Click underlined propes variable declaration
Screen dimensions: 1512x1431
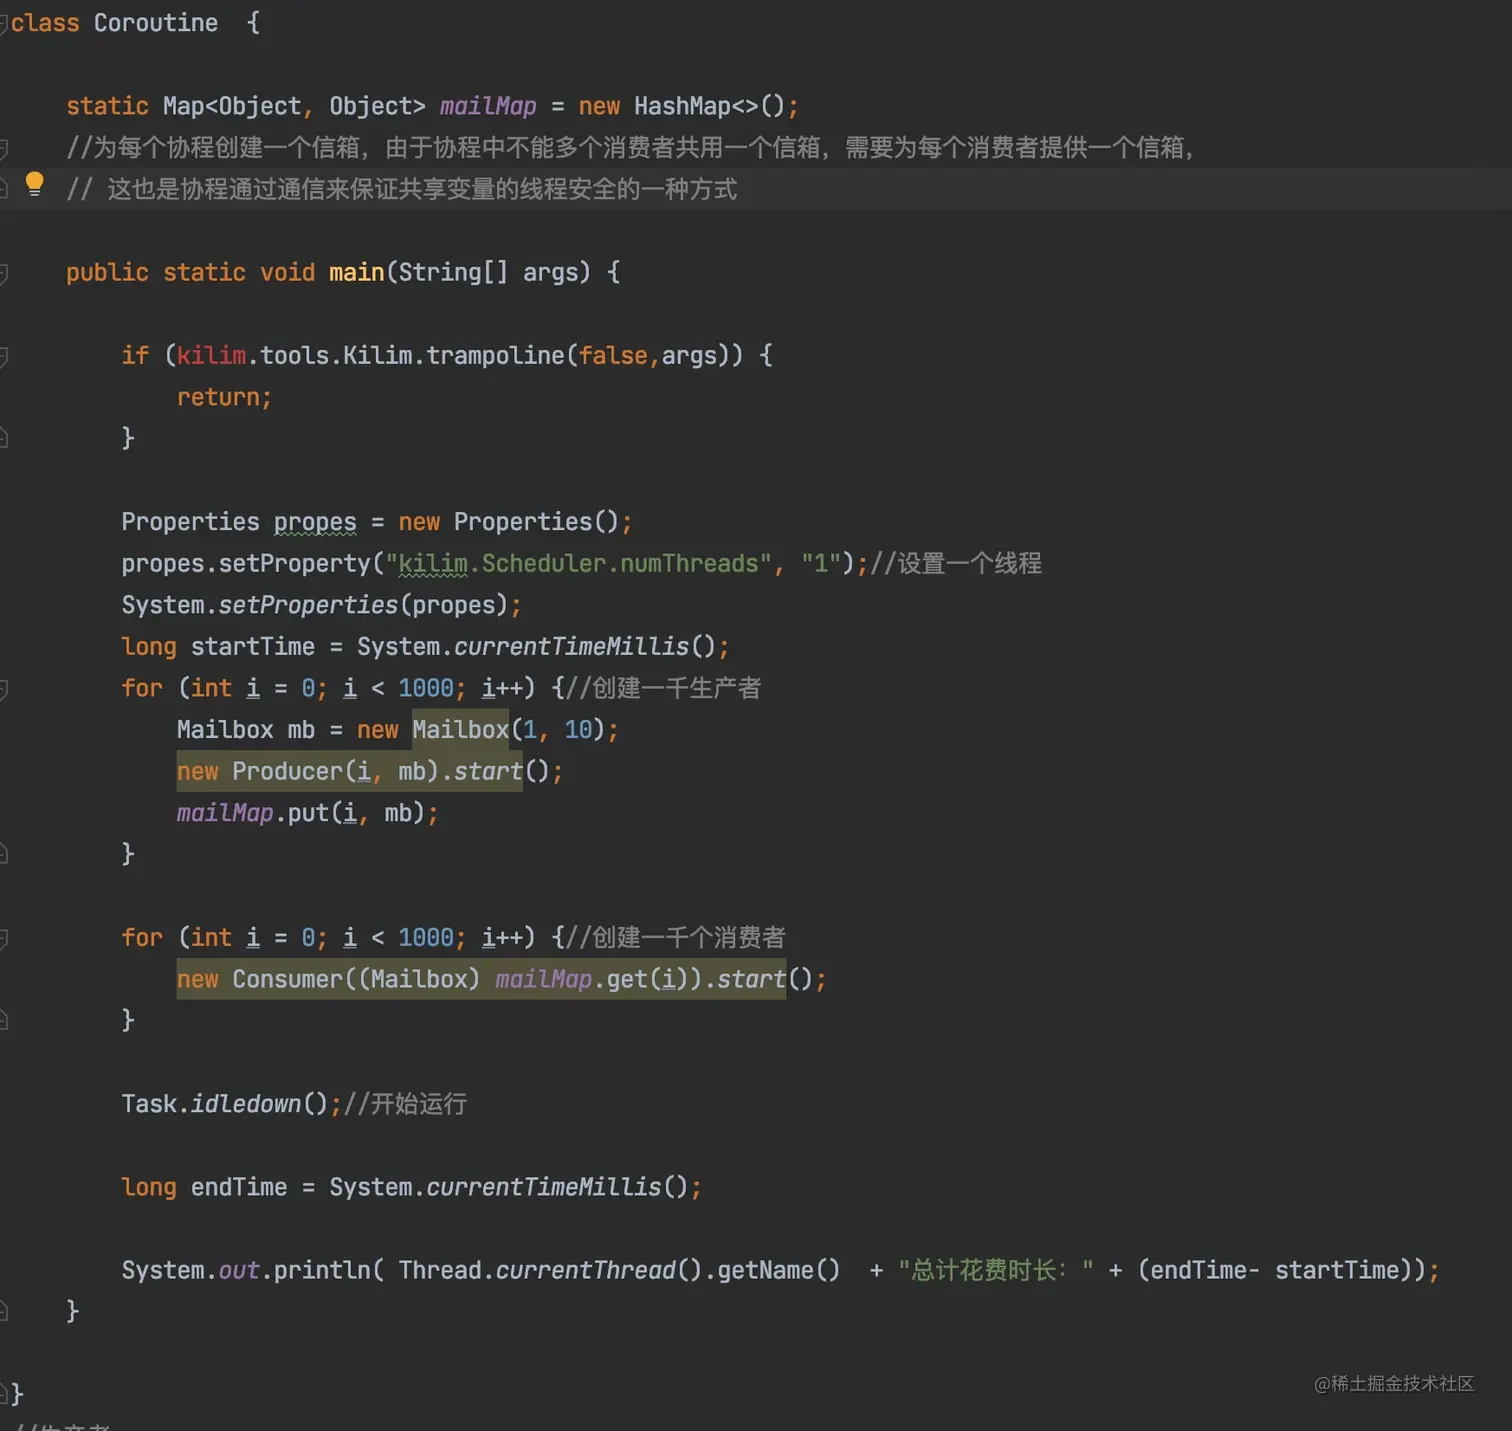pos(315,522)
